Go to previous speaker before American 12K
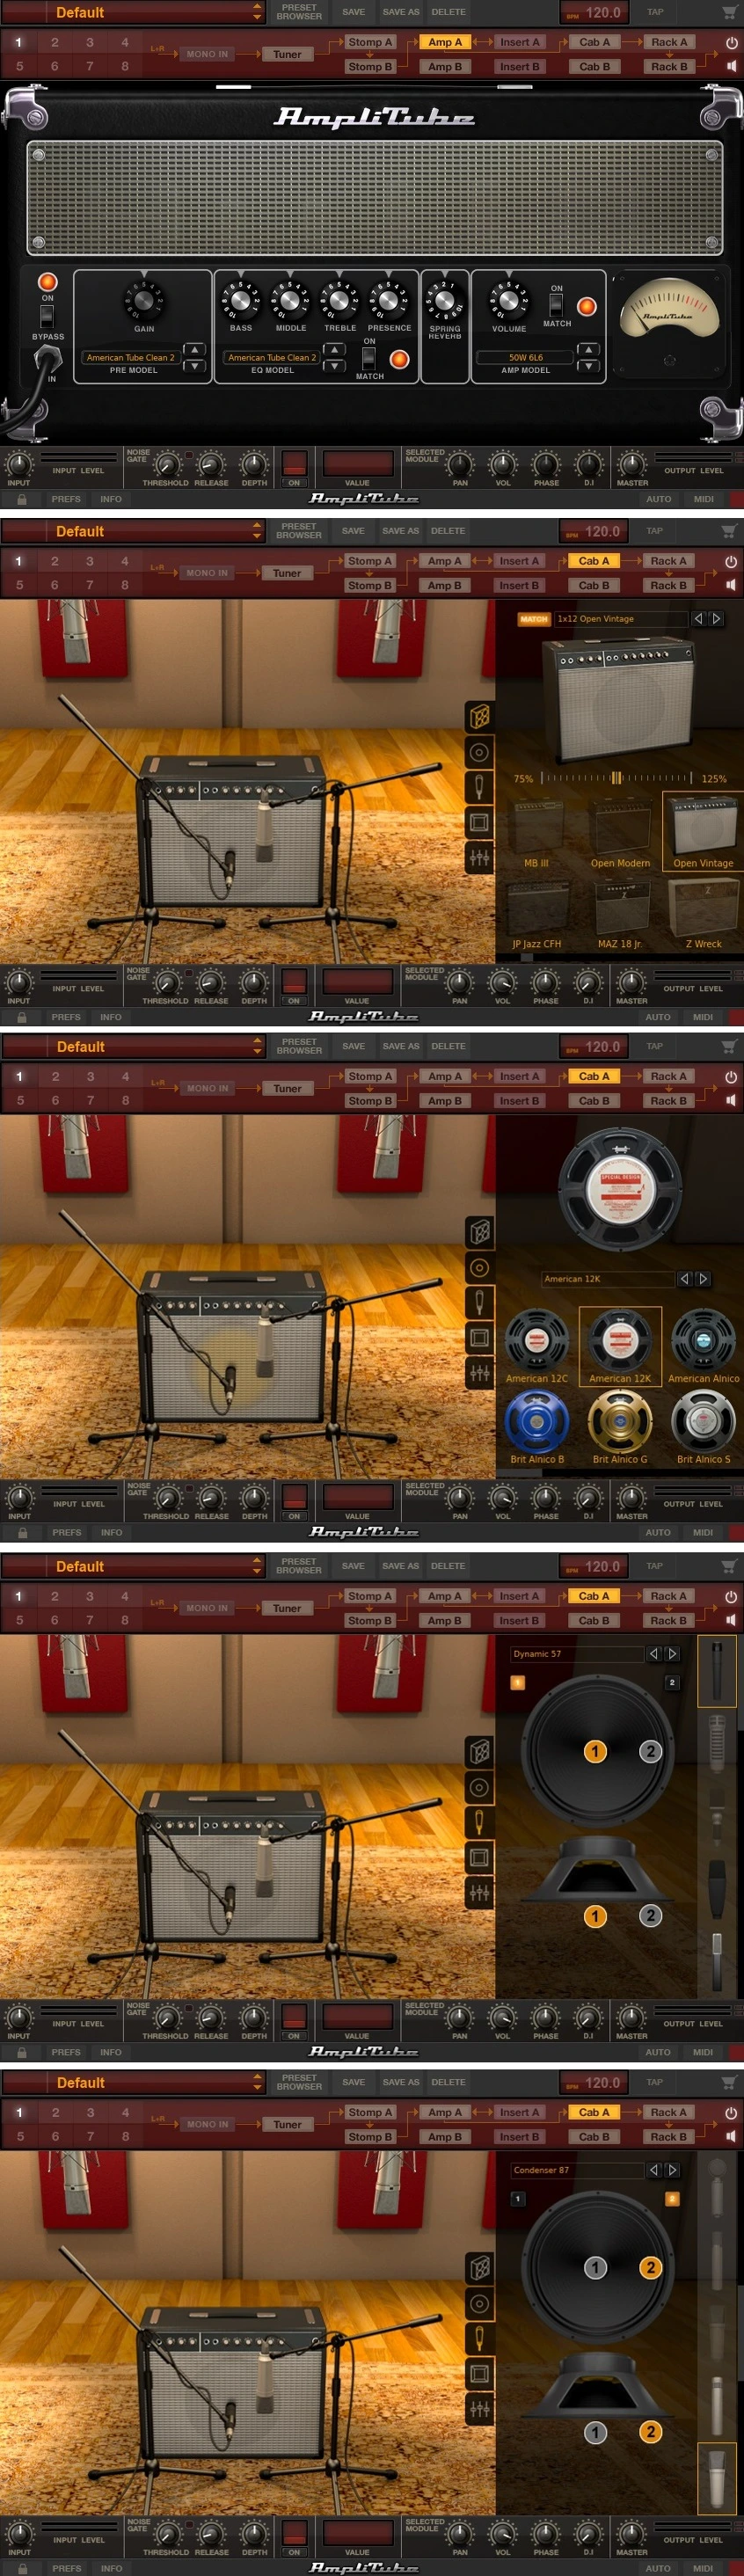 (684, 1279)
